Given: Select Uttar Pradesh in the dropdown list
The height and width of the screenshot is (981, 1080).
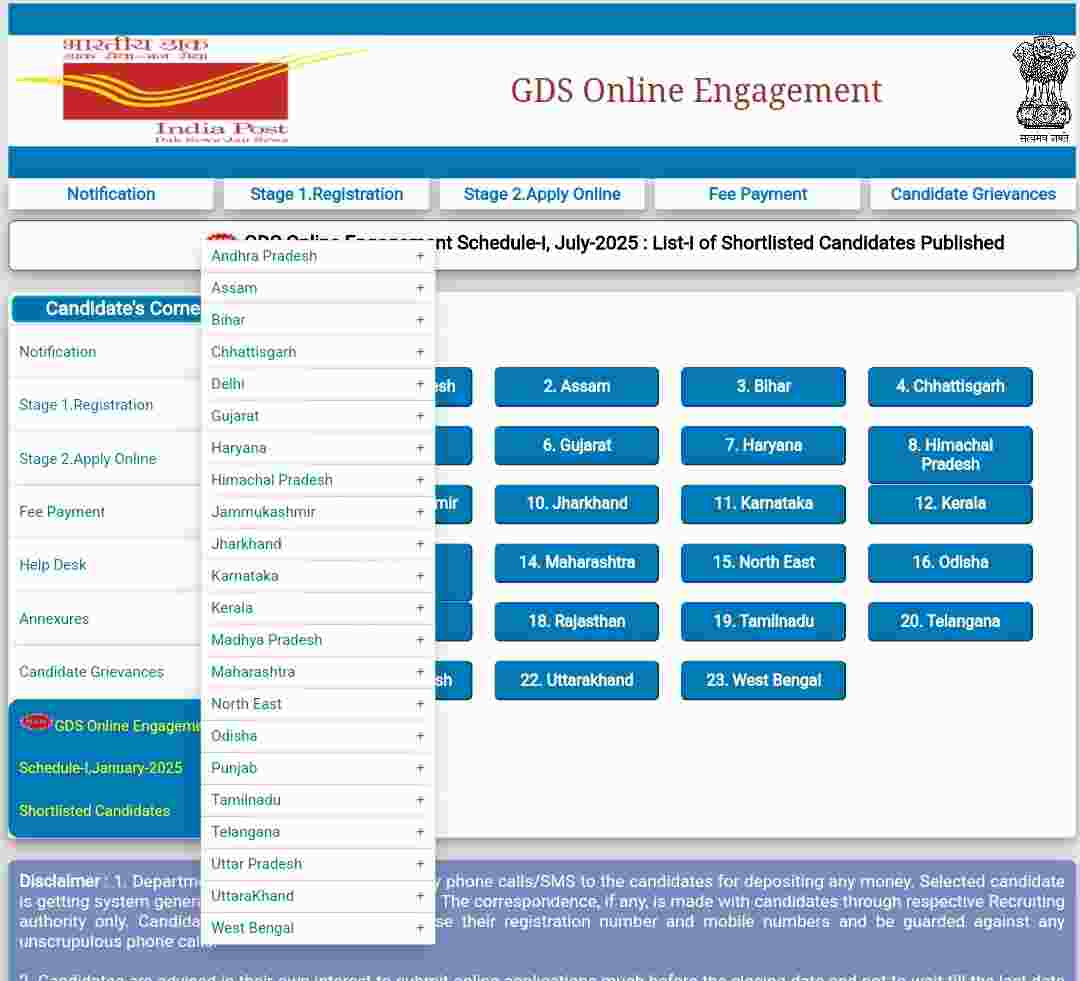Looking at the screenshot, I should pos(318,864).
